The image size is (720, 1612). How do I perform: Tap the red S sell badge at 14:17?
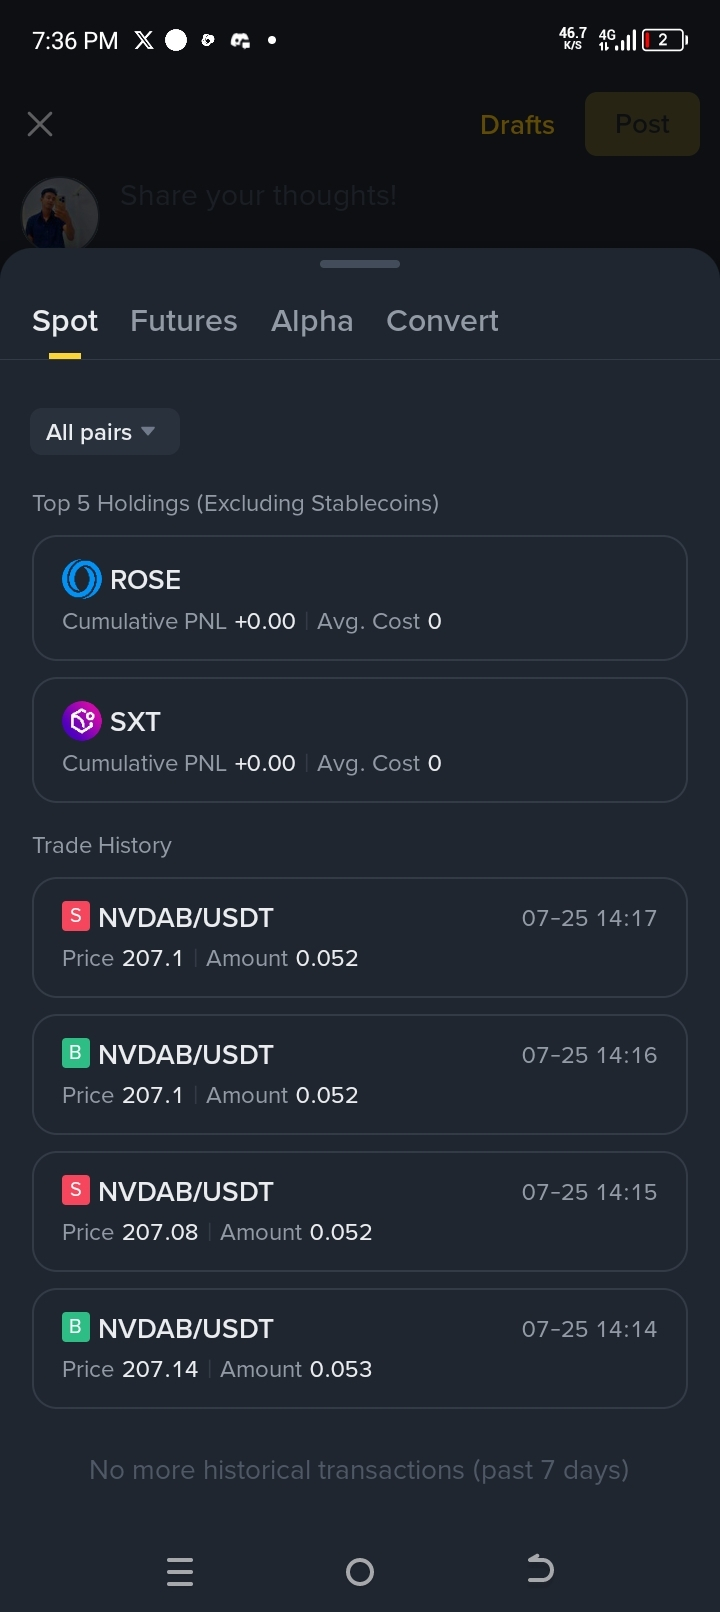coord(75,916)
